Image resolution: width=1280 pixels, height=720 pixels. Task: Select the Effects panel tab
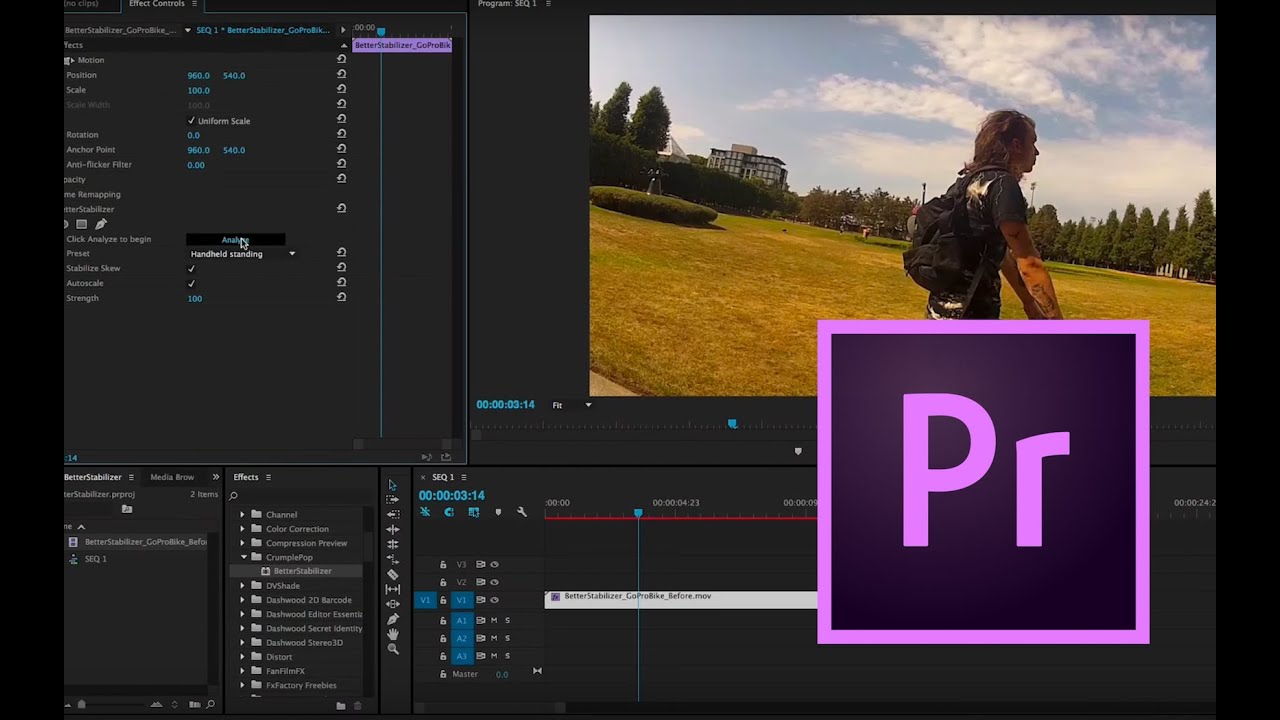tap(246, 477)
